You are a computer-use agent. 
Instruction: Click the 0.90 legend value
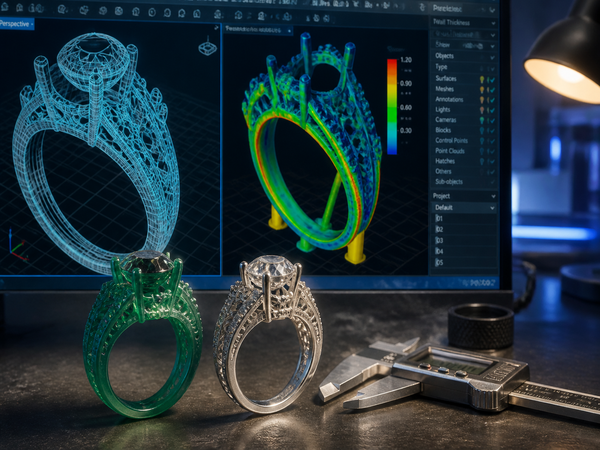point(406,83)
